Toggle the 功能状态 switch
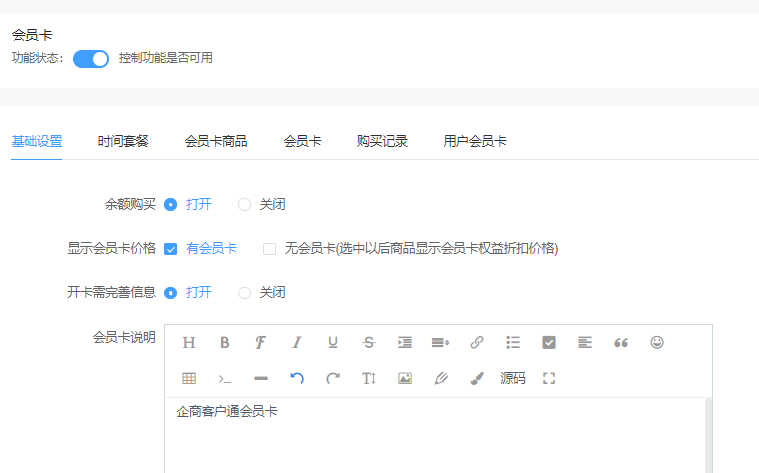 tap(91, 59)
